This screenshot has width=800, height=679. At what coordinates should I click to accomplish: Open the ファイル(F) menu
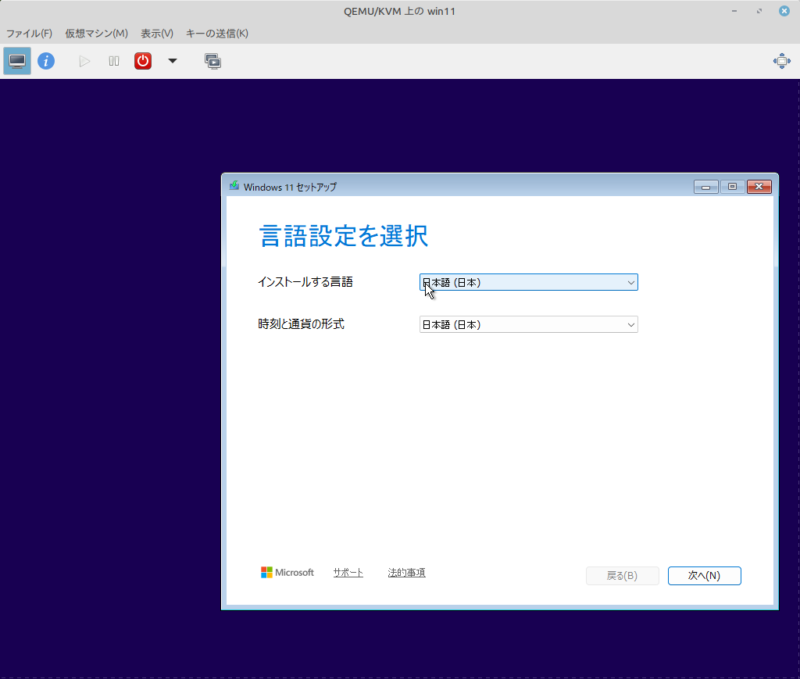pos(29,33)
